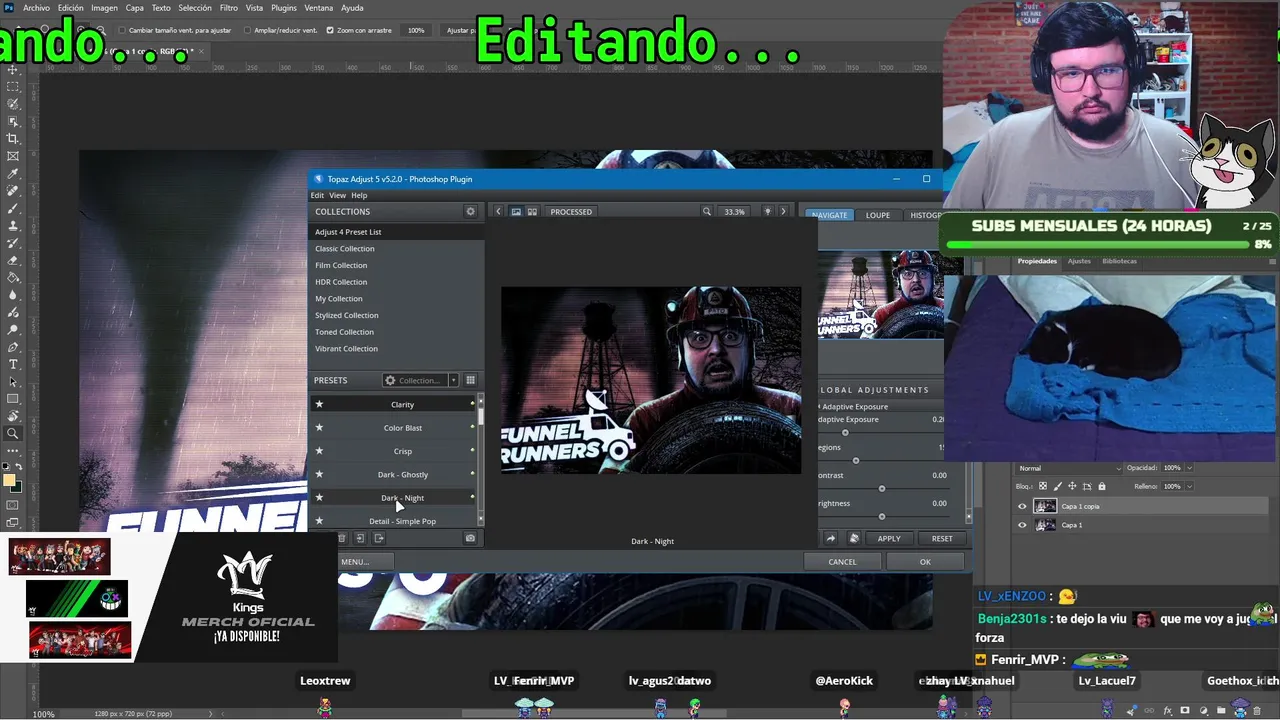Open the Collections settings gear
Screen dimensions: 1280x720
pos(470,212)
